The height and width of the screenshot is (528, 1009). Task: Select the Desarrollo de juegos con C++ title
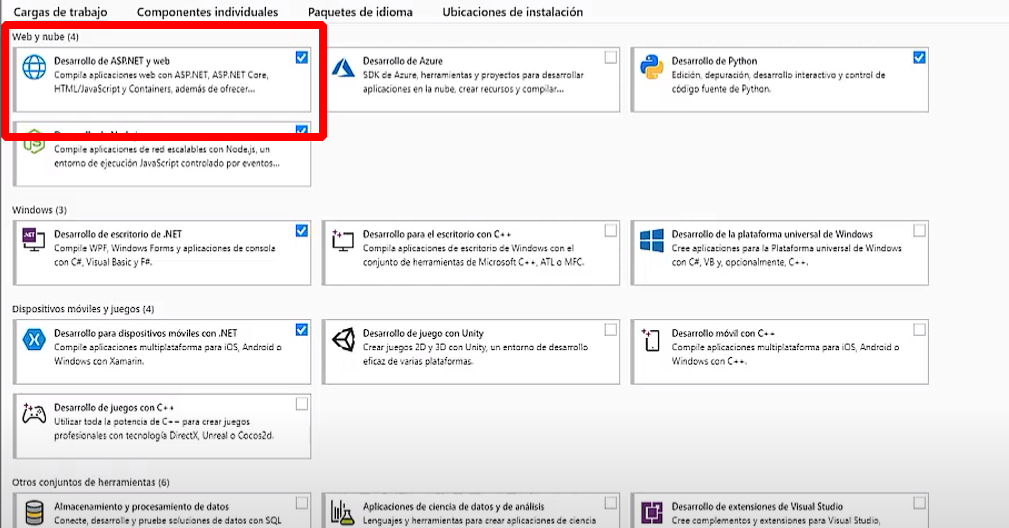114,408
